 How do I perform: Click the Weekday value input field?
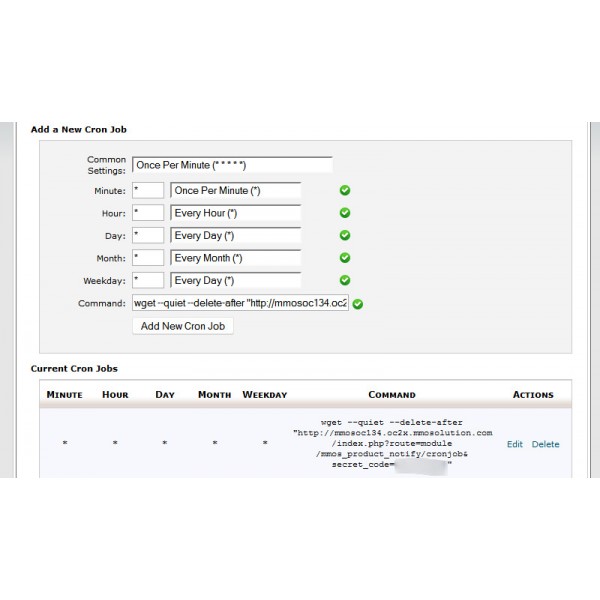click(x=148, y=280)
